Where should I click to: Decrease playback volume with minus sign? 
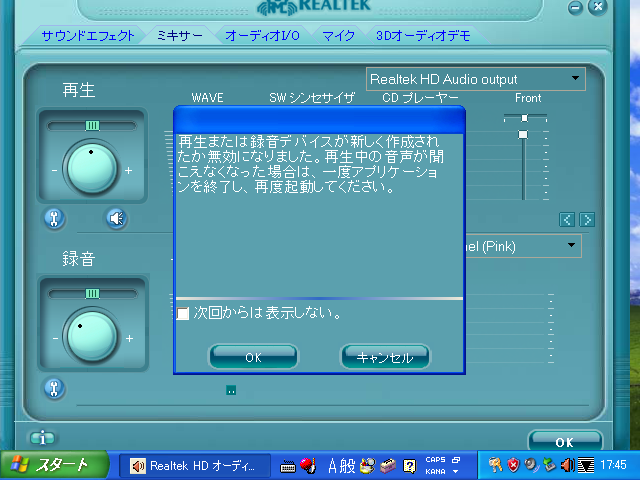(x=54, y=171)
